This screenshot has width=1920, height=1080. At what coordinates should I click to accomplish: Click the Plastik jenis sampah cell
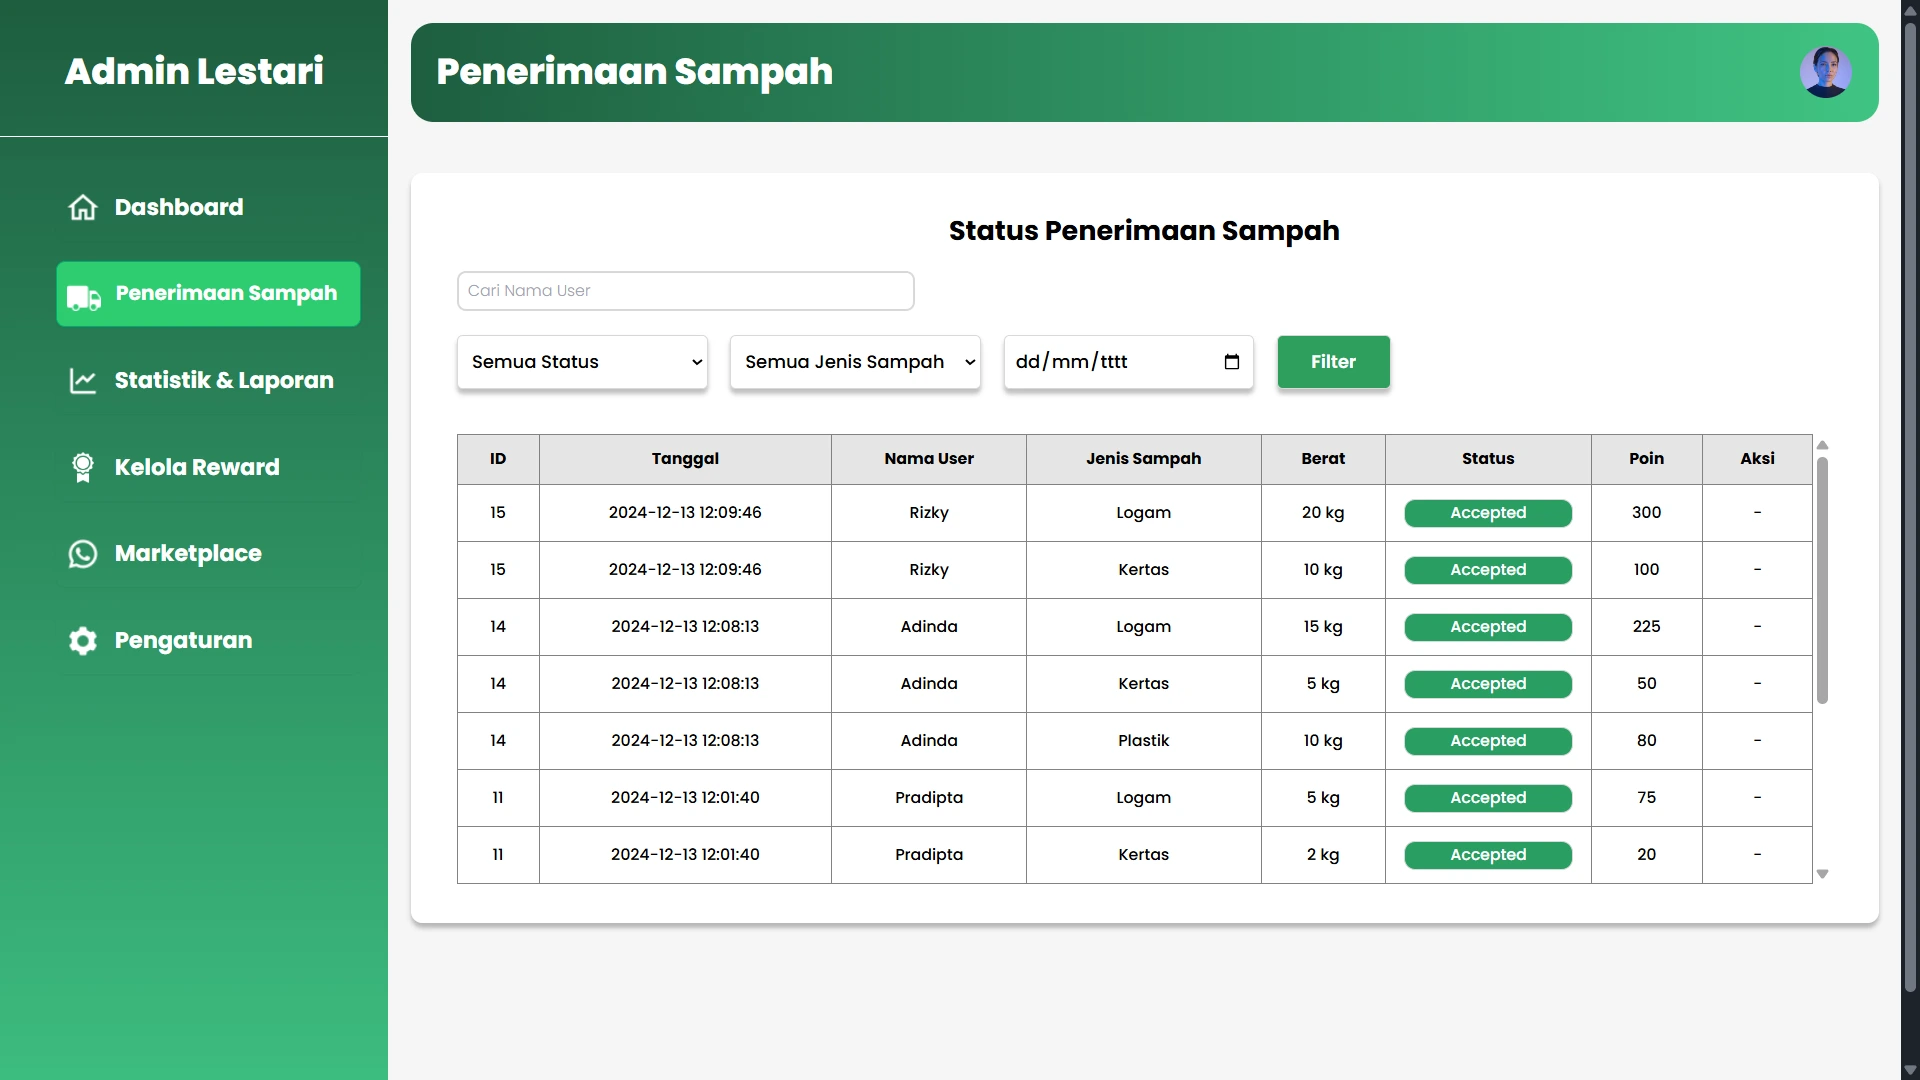coord(1144,741)
